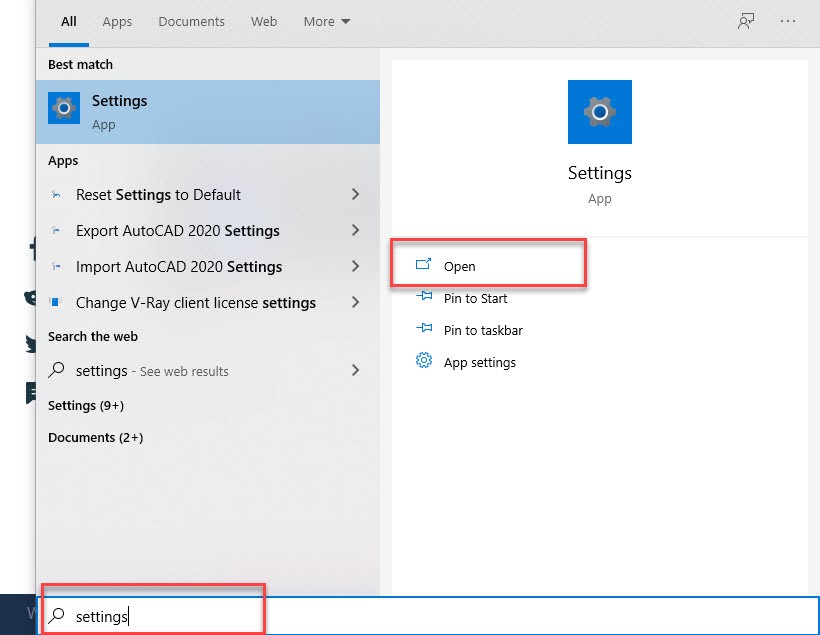Click the feedback person icon at top right
This screenshot has height=635, width=820.
point(746,21)
